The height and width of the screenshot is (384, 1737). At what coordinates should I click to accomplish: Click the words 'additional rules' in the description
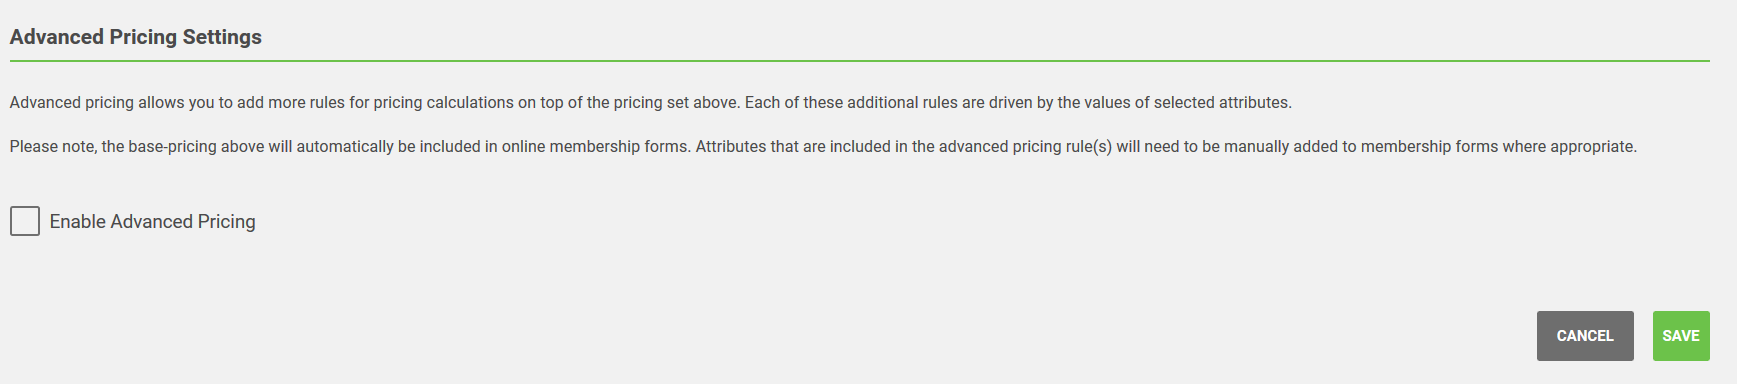coord(902,103)
